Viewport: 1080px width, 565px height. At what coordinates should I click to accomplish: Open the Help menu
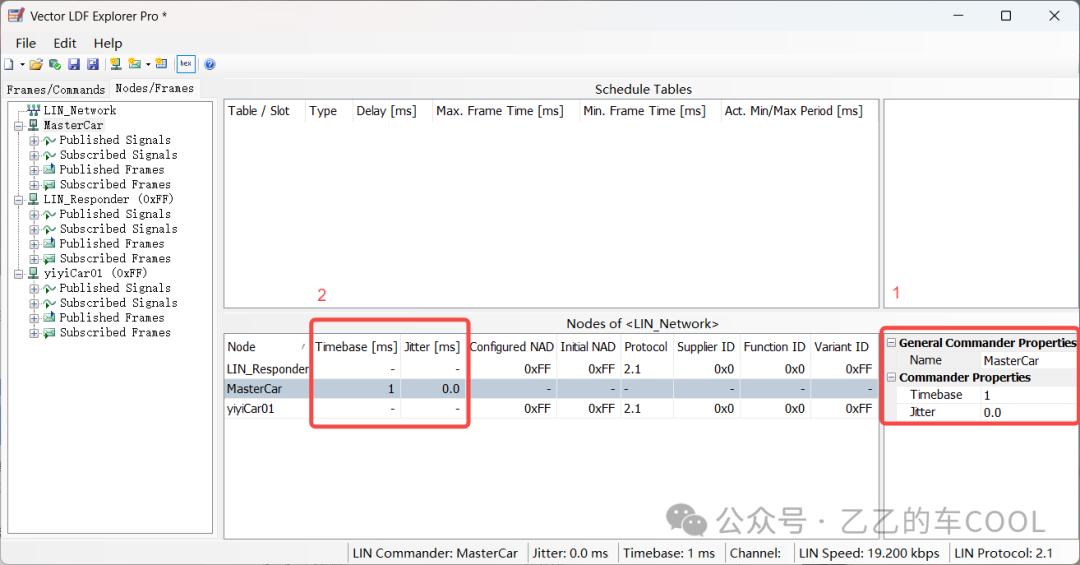click(107, 43)
